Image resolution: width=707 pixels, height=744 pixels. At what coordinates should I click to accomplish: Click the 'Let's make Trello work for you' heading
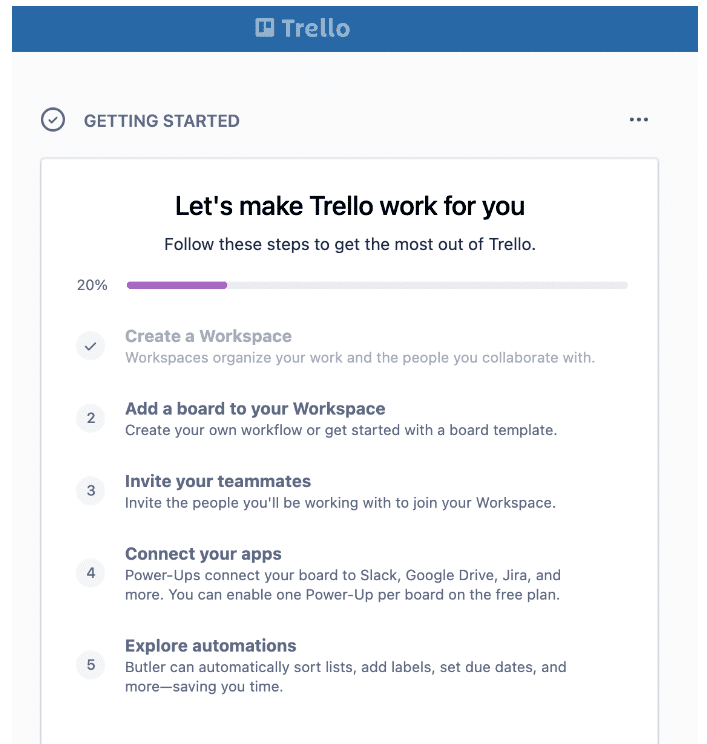pyautogui.click(x=350, y=206)
